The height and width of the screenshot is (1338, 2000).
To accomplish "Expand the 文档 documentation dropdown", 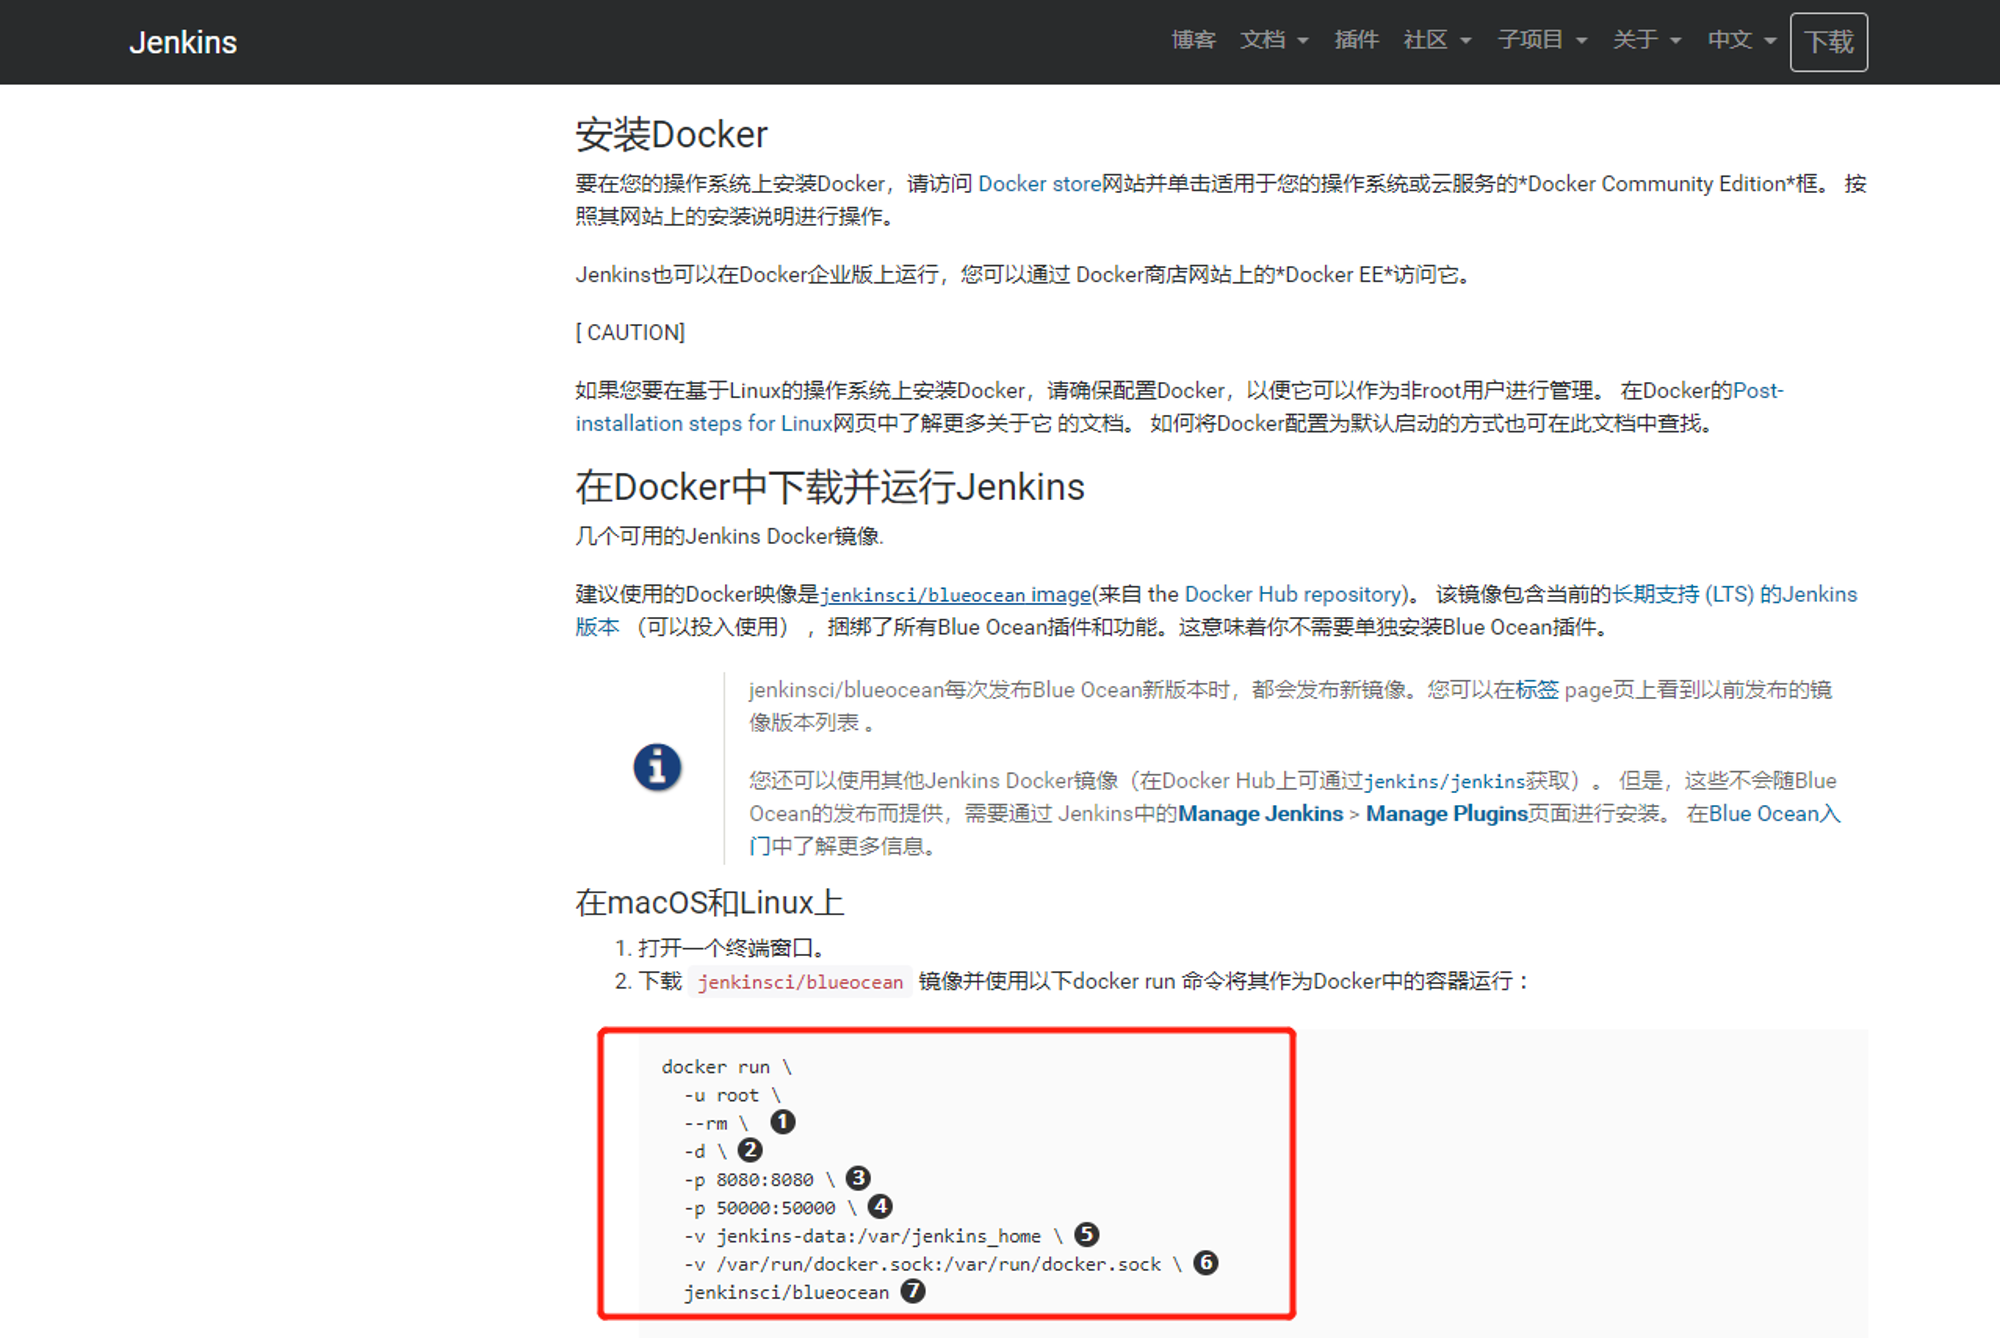I will pyautogui.click(x=1274, y=40).
